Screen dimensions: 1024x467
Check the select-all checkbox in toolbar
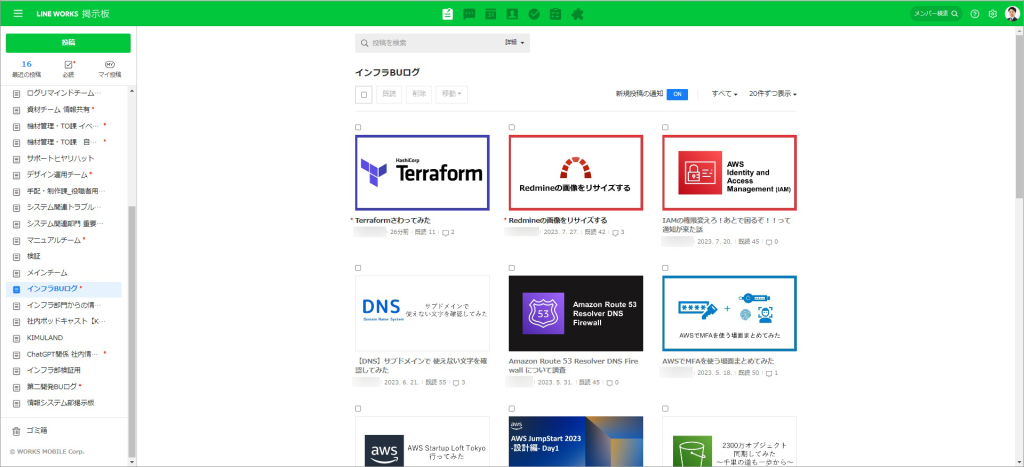364,94
